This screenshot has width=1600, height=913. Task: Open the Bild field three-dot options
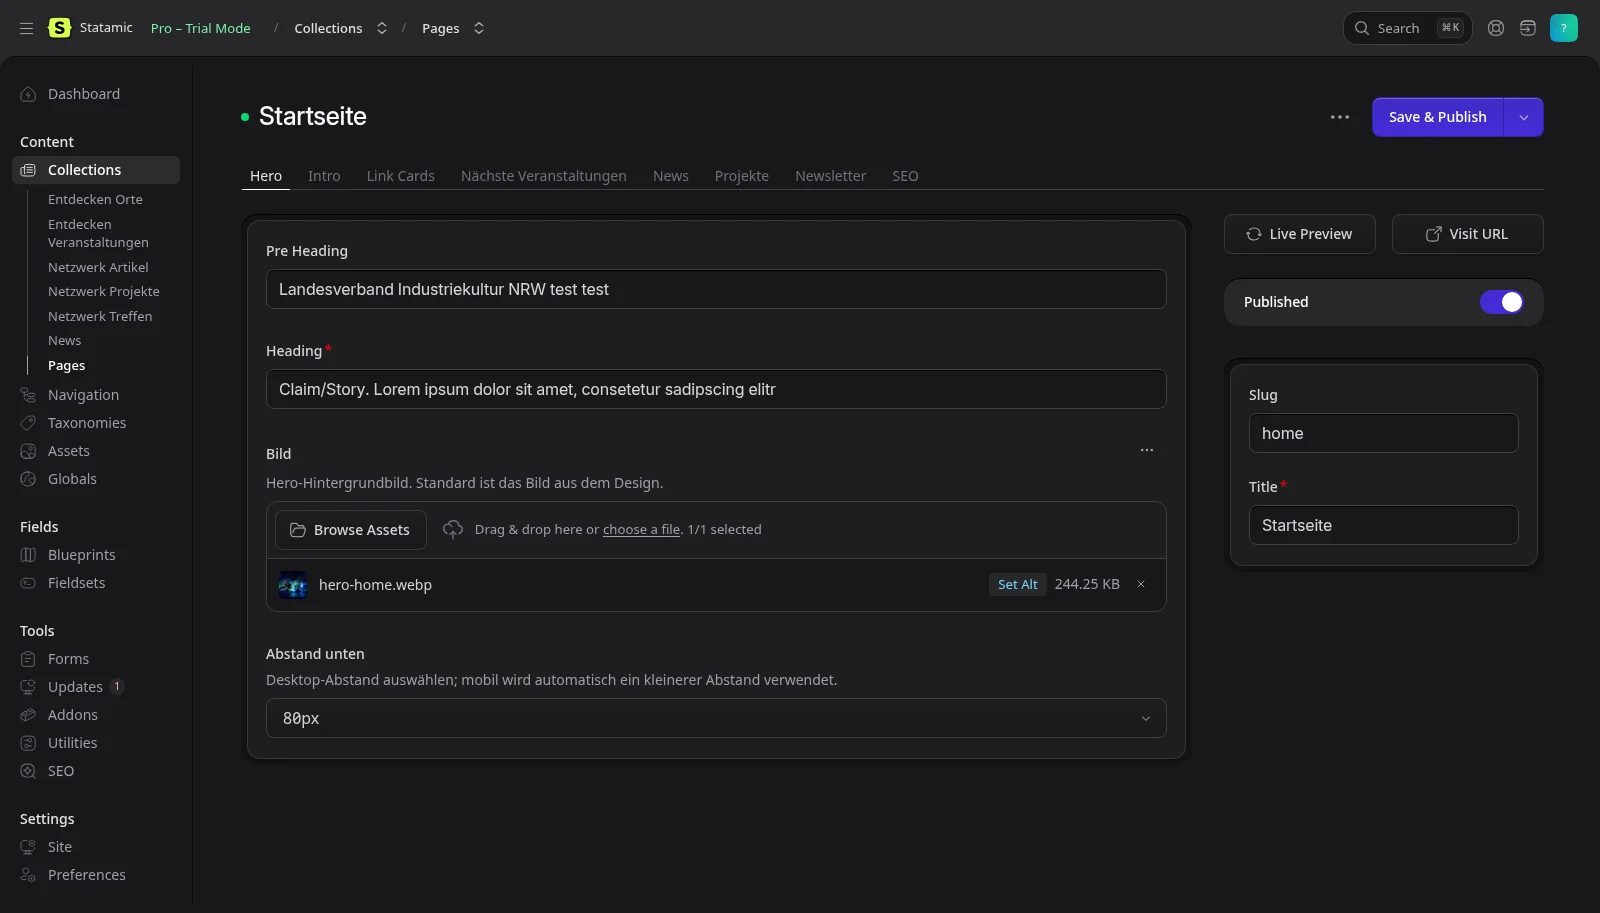point(1147,450)
